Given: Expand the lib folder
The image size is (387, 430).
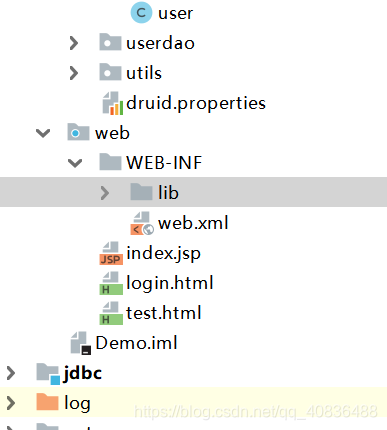Looking at the screenshot, I should click(105, 193).
